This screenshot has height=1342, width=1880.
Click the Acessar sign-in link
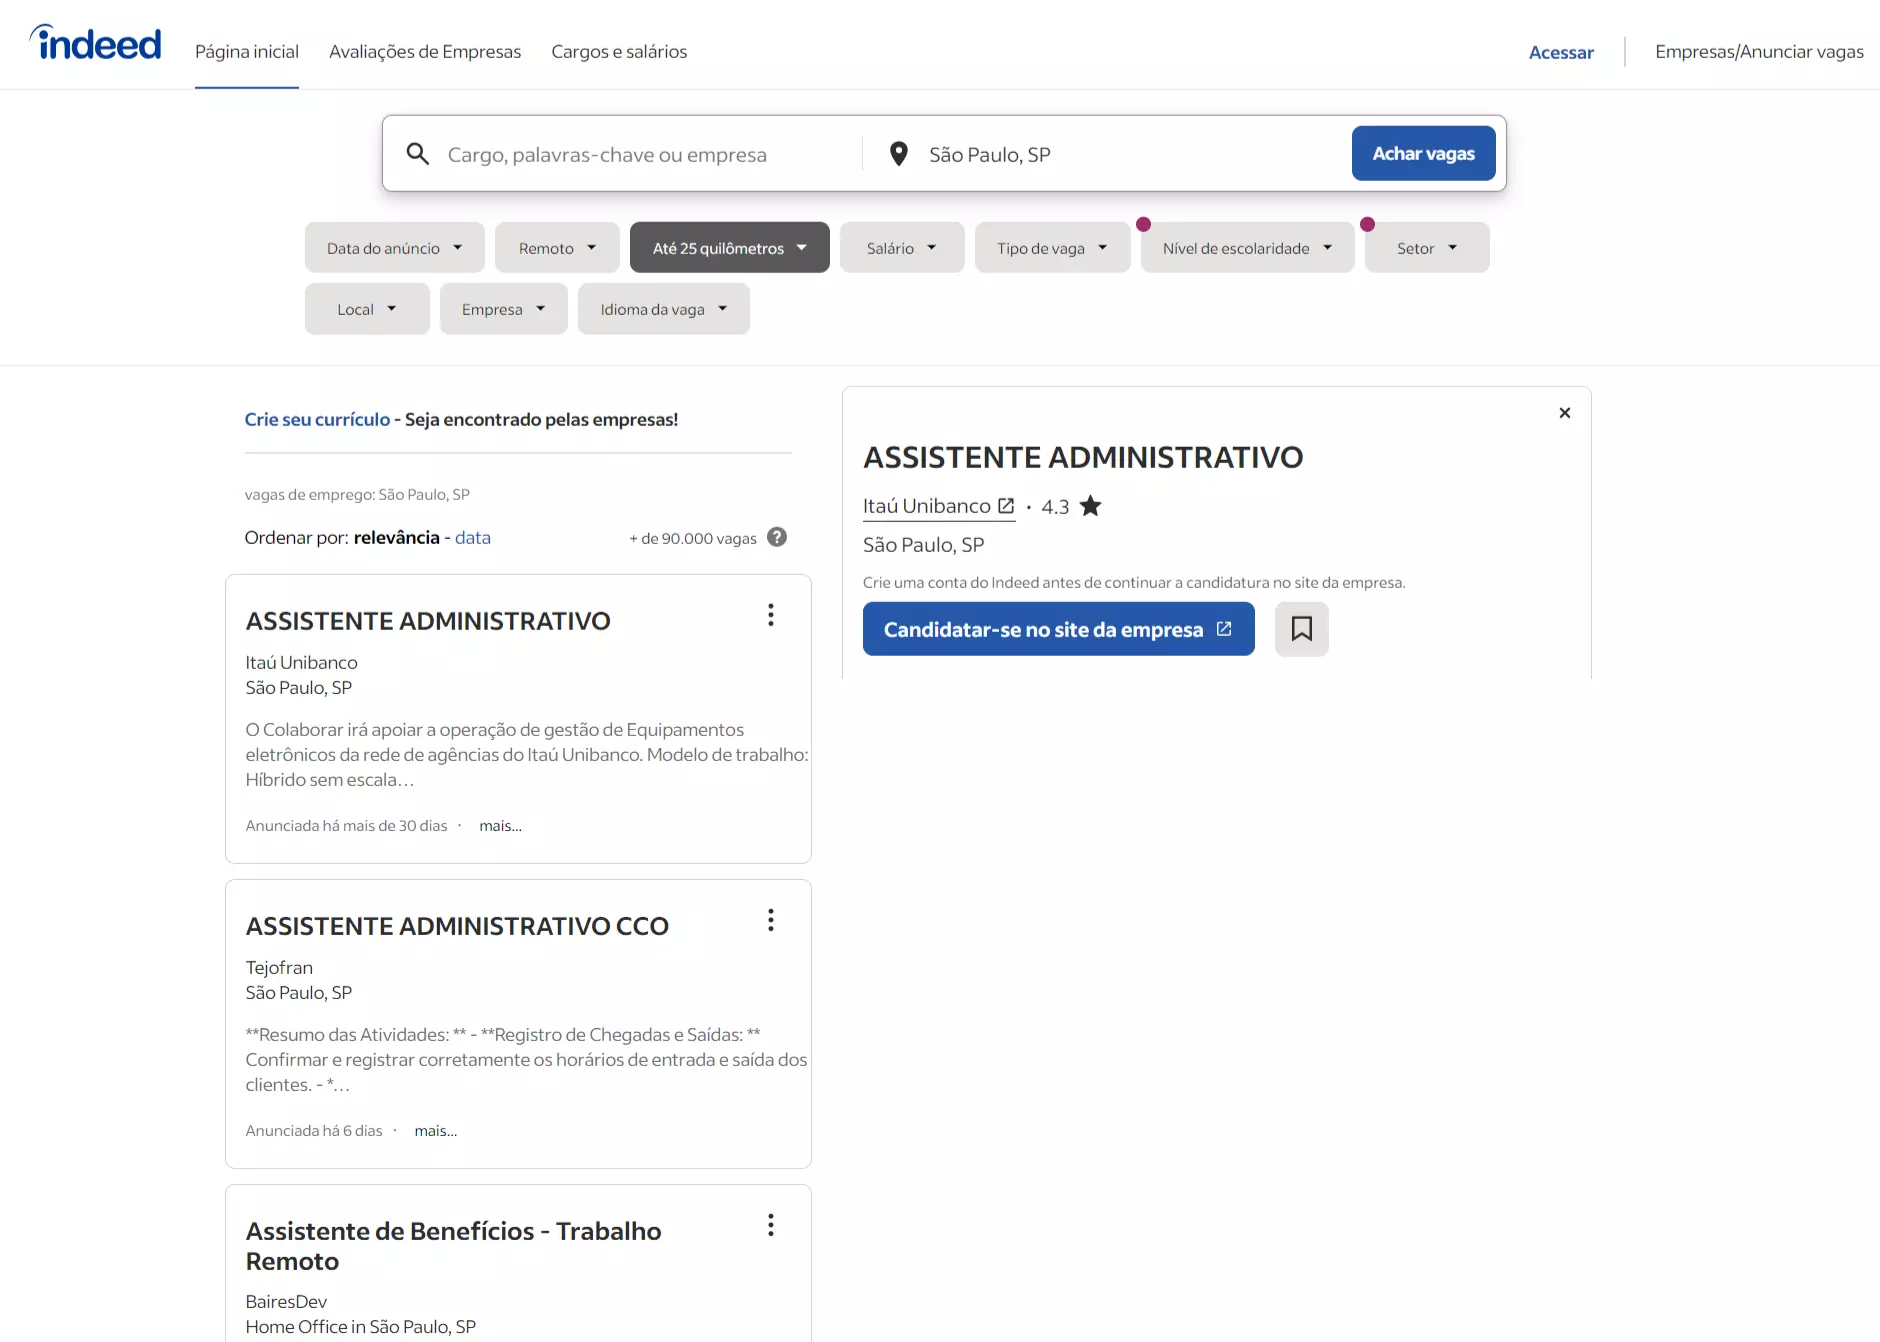1561,52
